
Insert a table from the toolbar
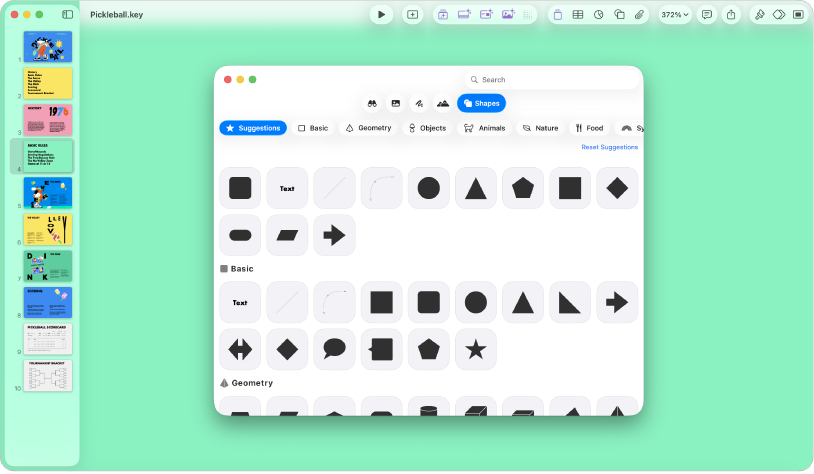(x=578, y=15)
